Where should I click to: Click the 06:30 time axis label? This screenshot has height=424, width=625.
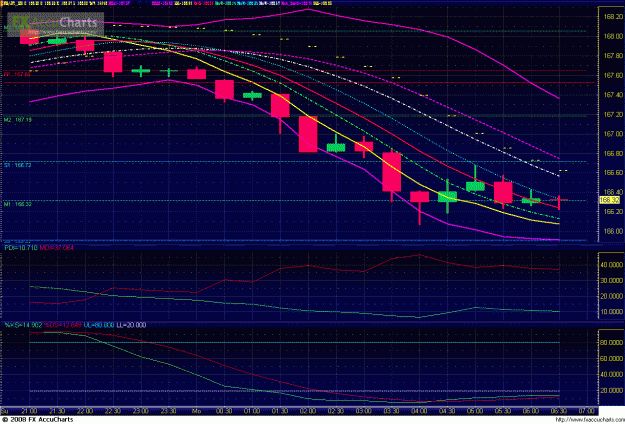[559, 411]
